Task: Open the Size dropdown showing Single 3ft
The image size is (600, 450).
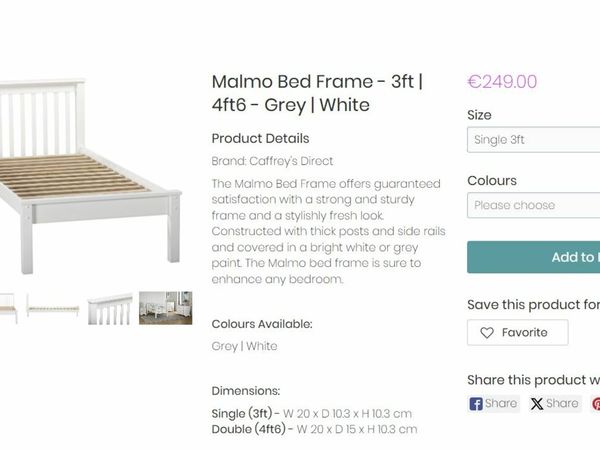Action: (x=533, y=140)
